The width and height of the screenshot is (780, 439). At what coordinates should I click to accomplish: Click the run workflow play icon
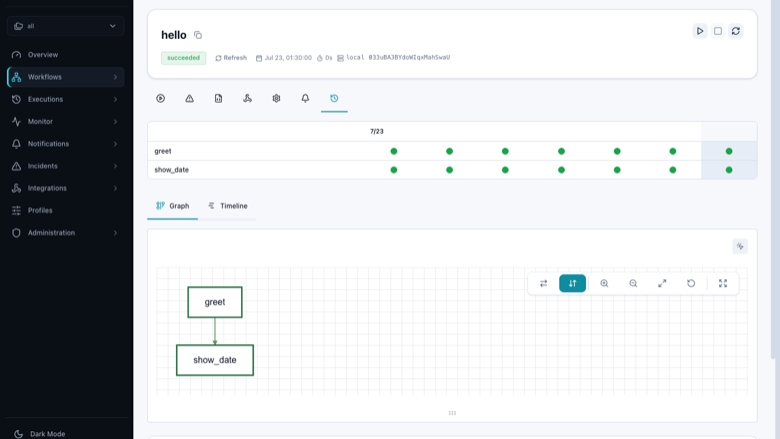click(x=699, y=31)
